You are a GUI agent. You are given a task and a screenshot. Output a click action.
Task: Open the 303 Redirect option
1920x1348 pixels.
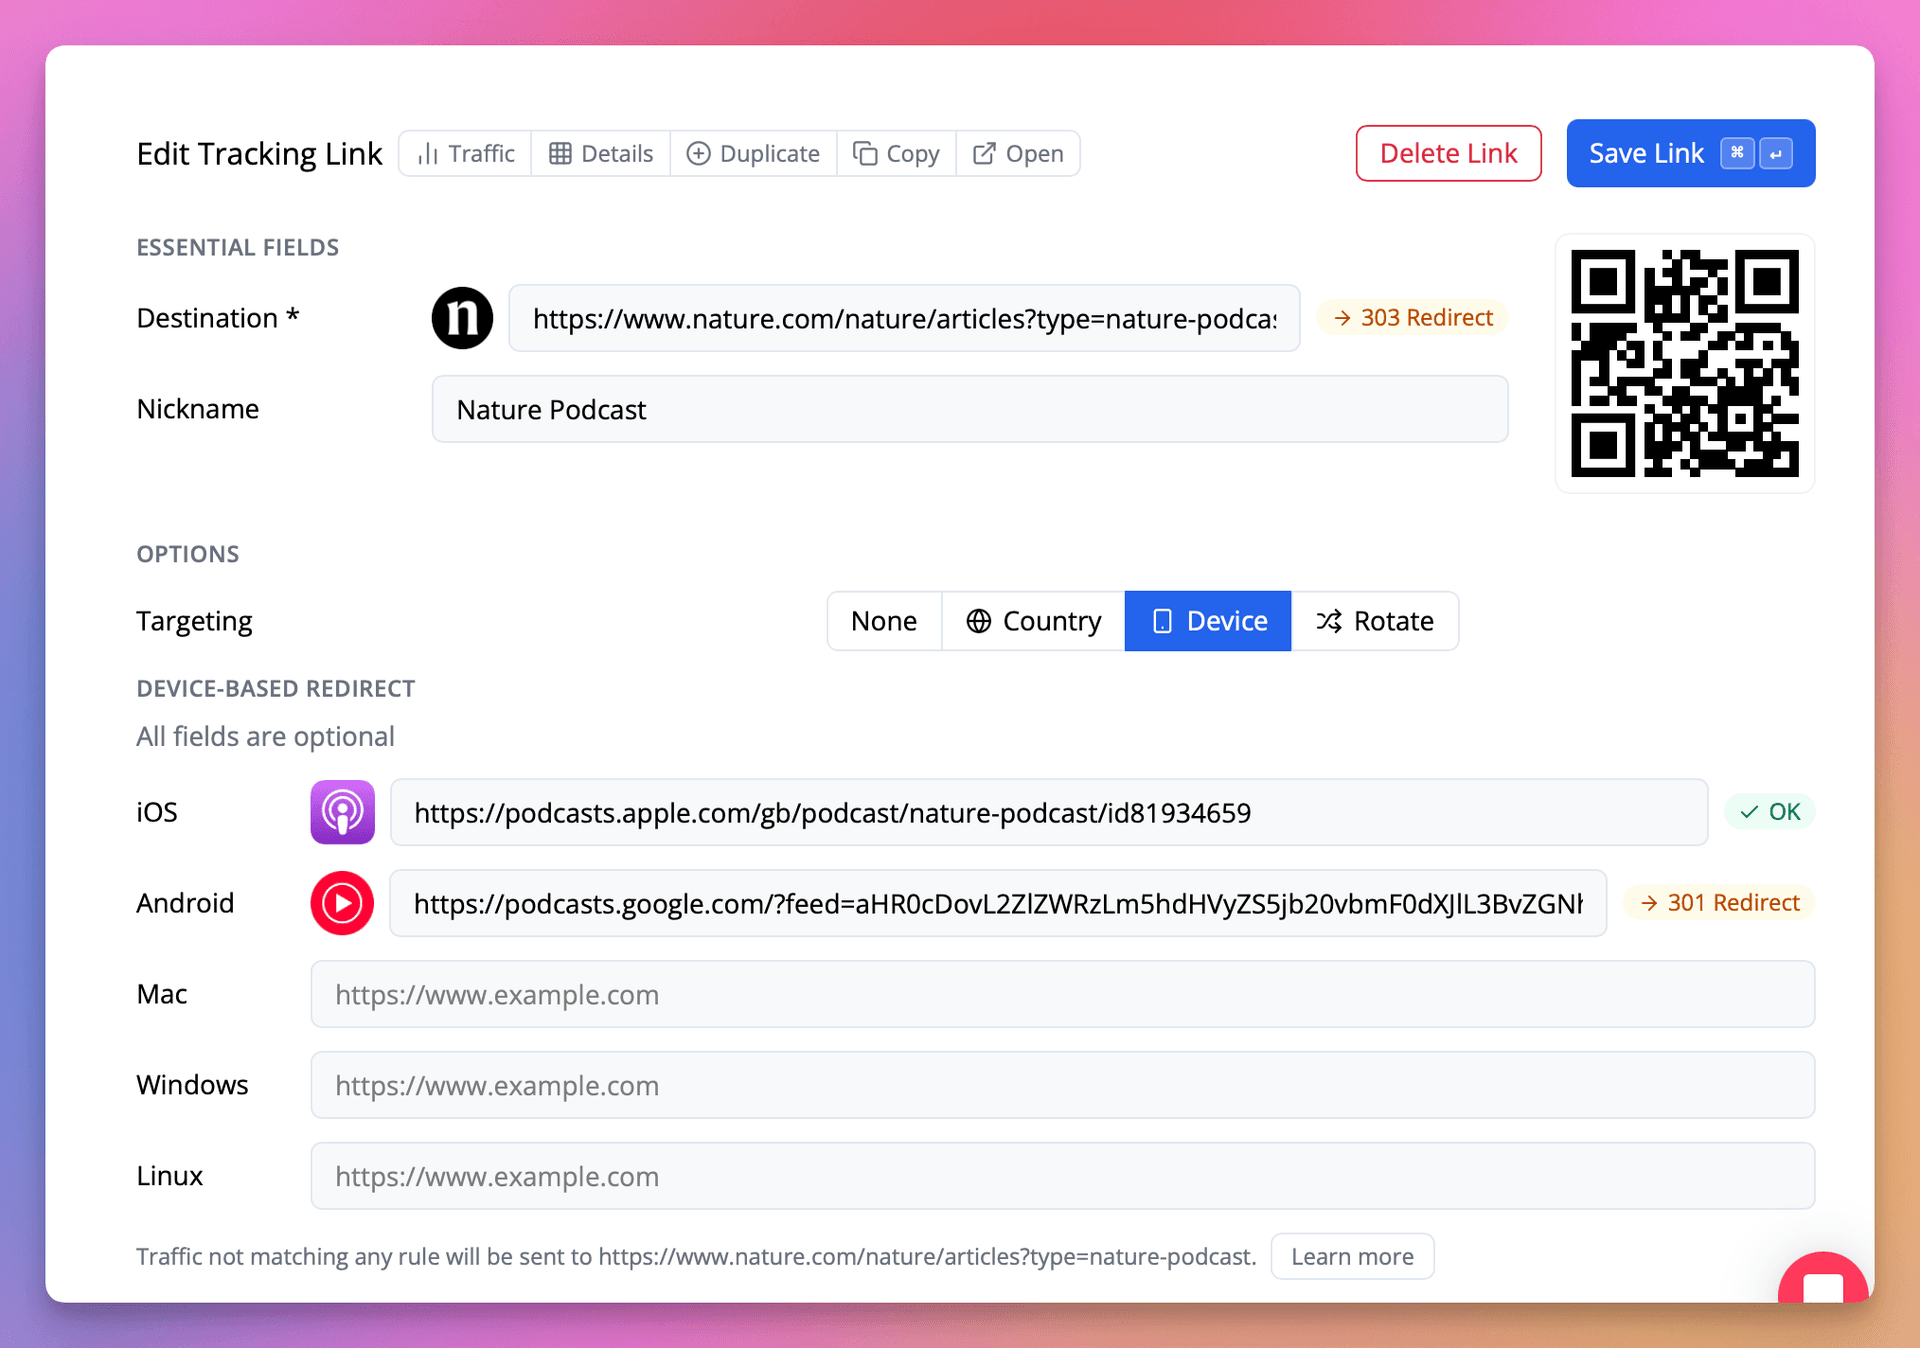[x=1412, y=317]
